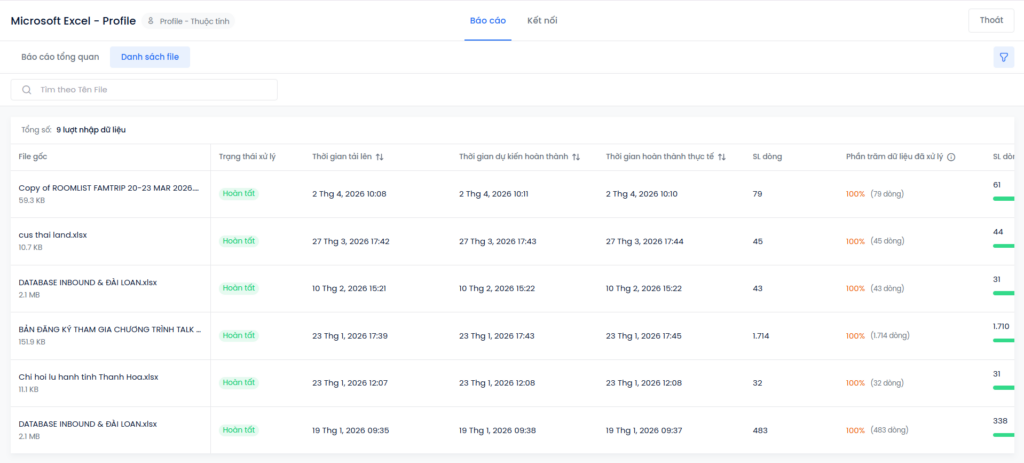Select the Danh sách file sub-tab
The width and height of the screenshot is (1024, 463).
pos(150,57)
